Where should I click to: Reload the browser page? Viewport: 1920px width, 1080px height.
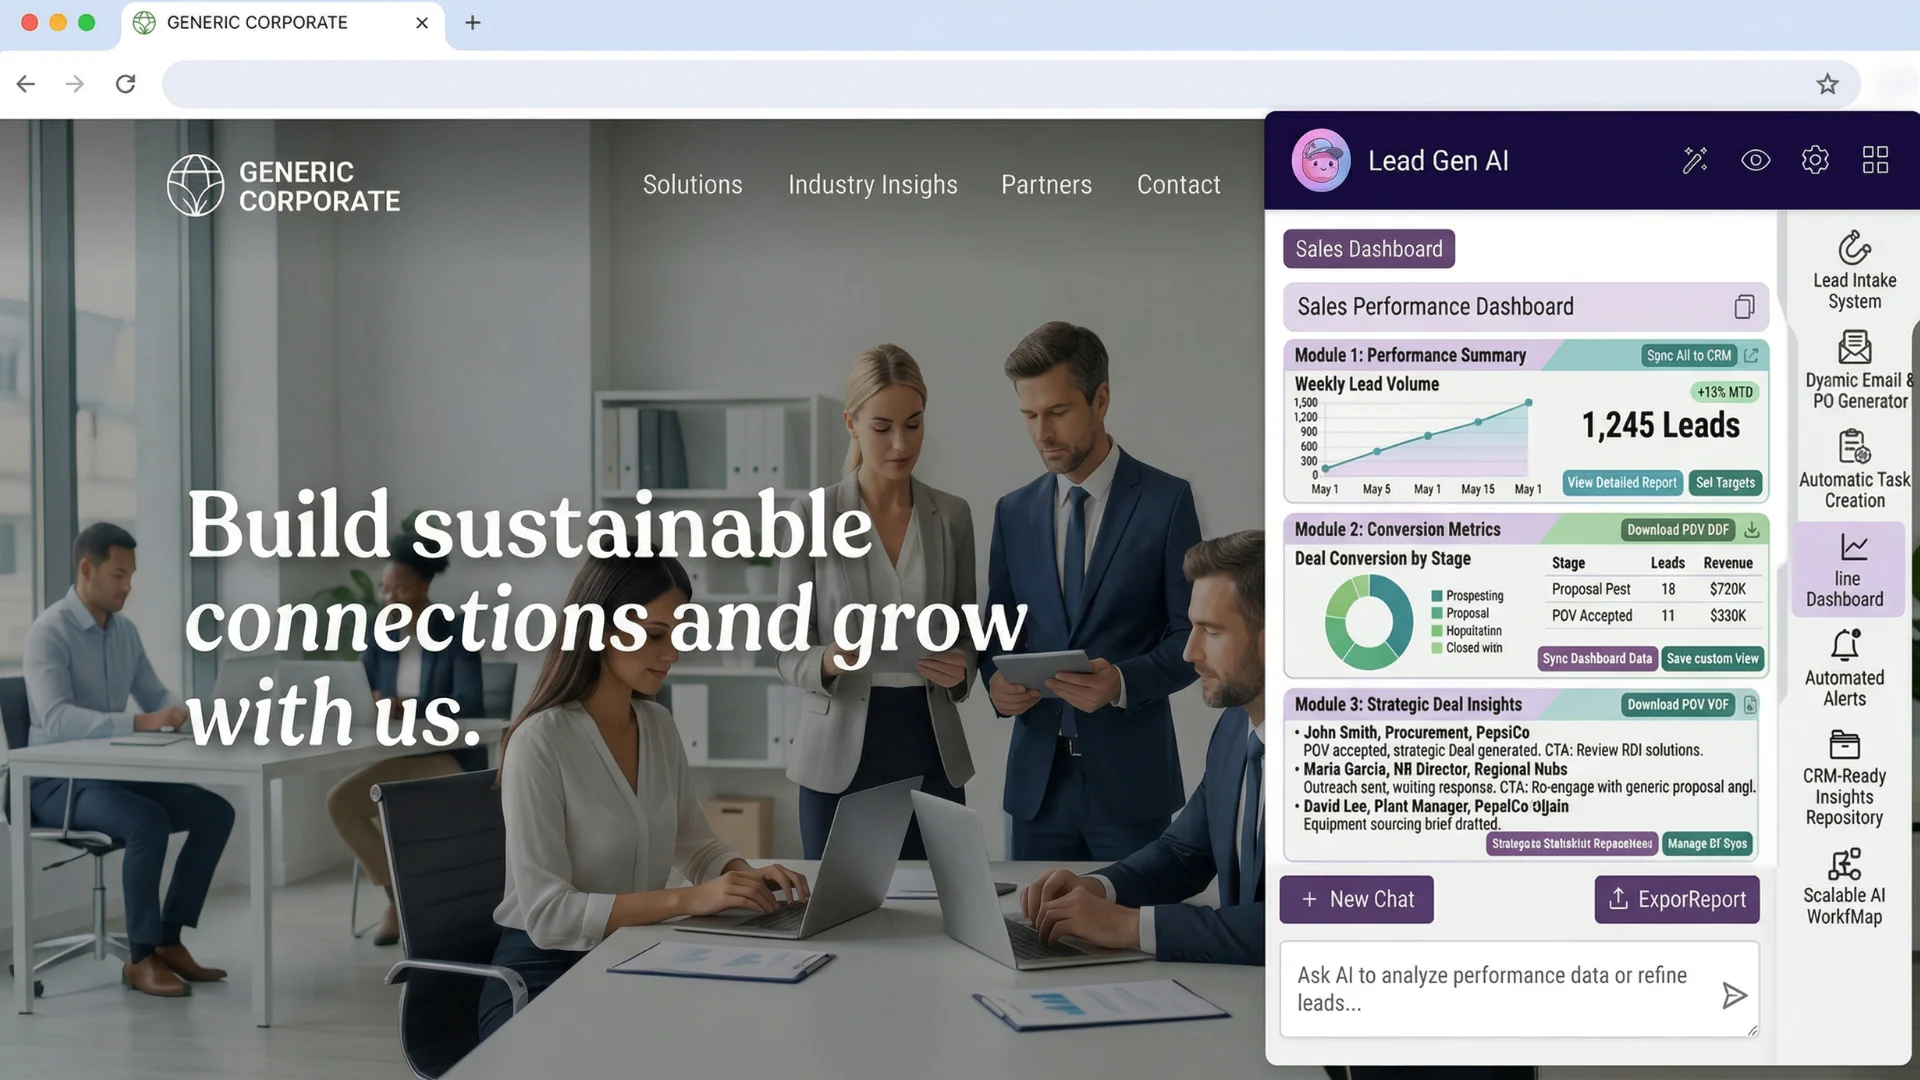point(125,84)
